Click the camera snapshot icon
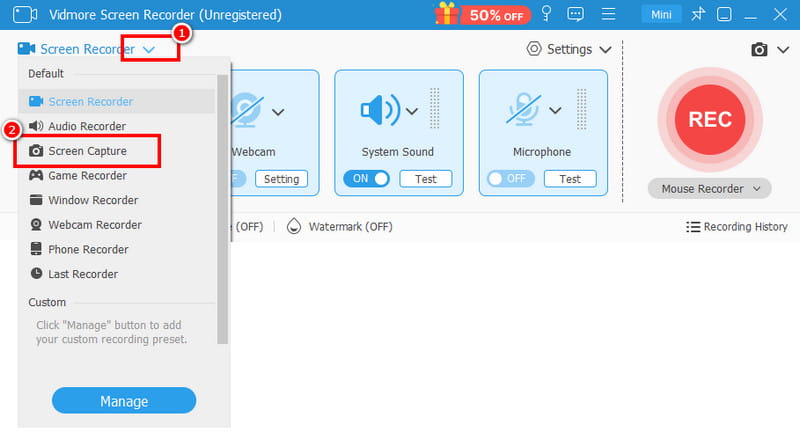This screenshot has height=447, width=800. 759,49
